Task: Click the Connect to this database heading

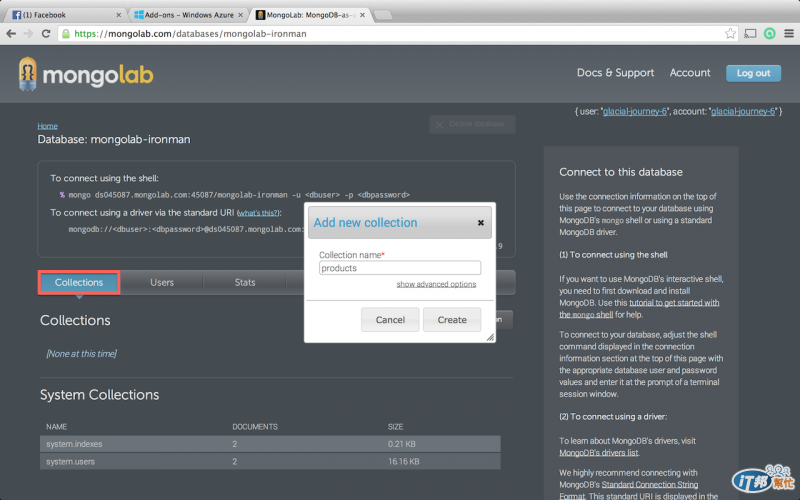Action: click(621, 172)
